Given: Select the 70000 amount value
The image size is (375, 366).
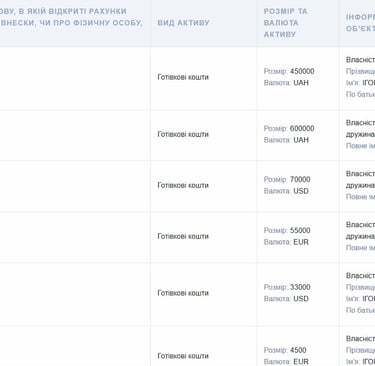Looking at the screenshot, I should (x=300, y=179).
